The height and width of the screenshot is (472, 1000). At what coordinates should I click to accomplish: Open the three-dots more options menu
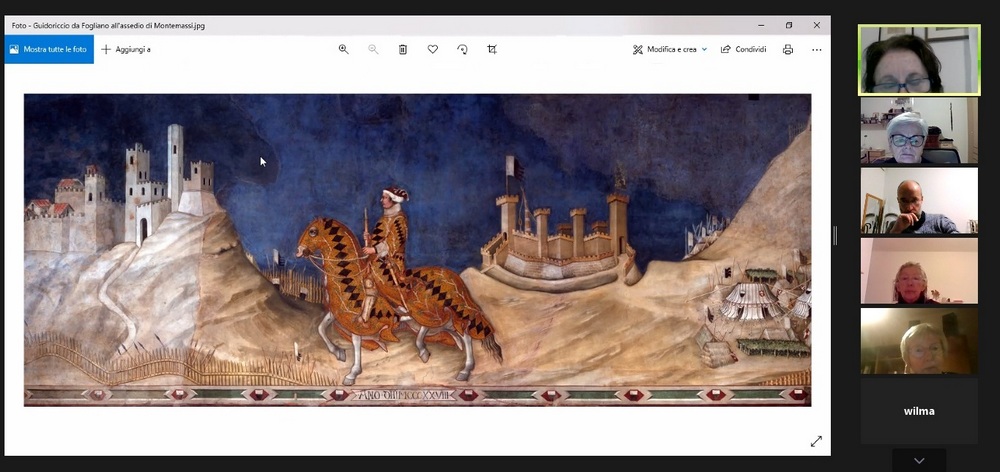pos(817,49)
